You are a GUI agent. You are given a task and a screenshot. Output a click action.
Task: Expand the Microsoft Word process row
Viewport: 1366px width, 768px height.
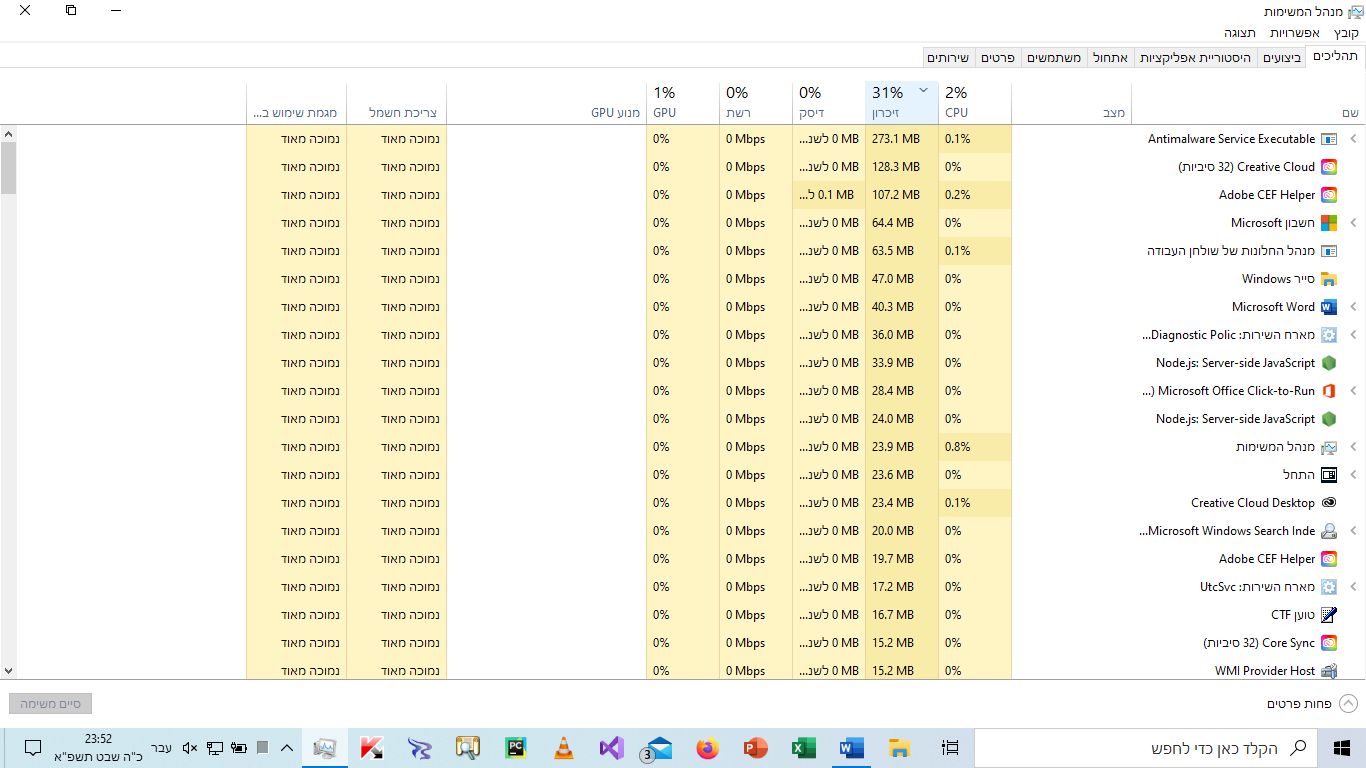pos(1355,307)
